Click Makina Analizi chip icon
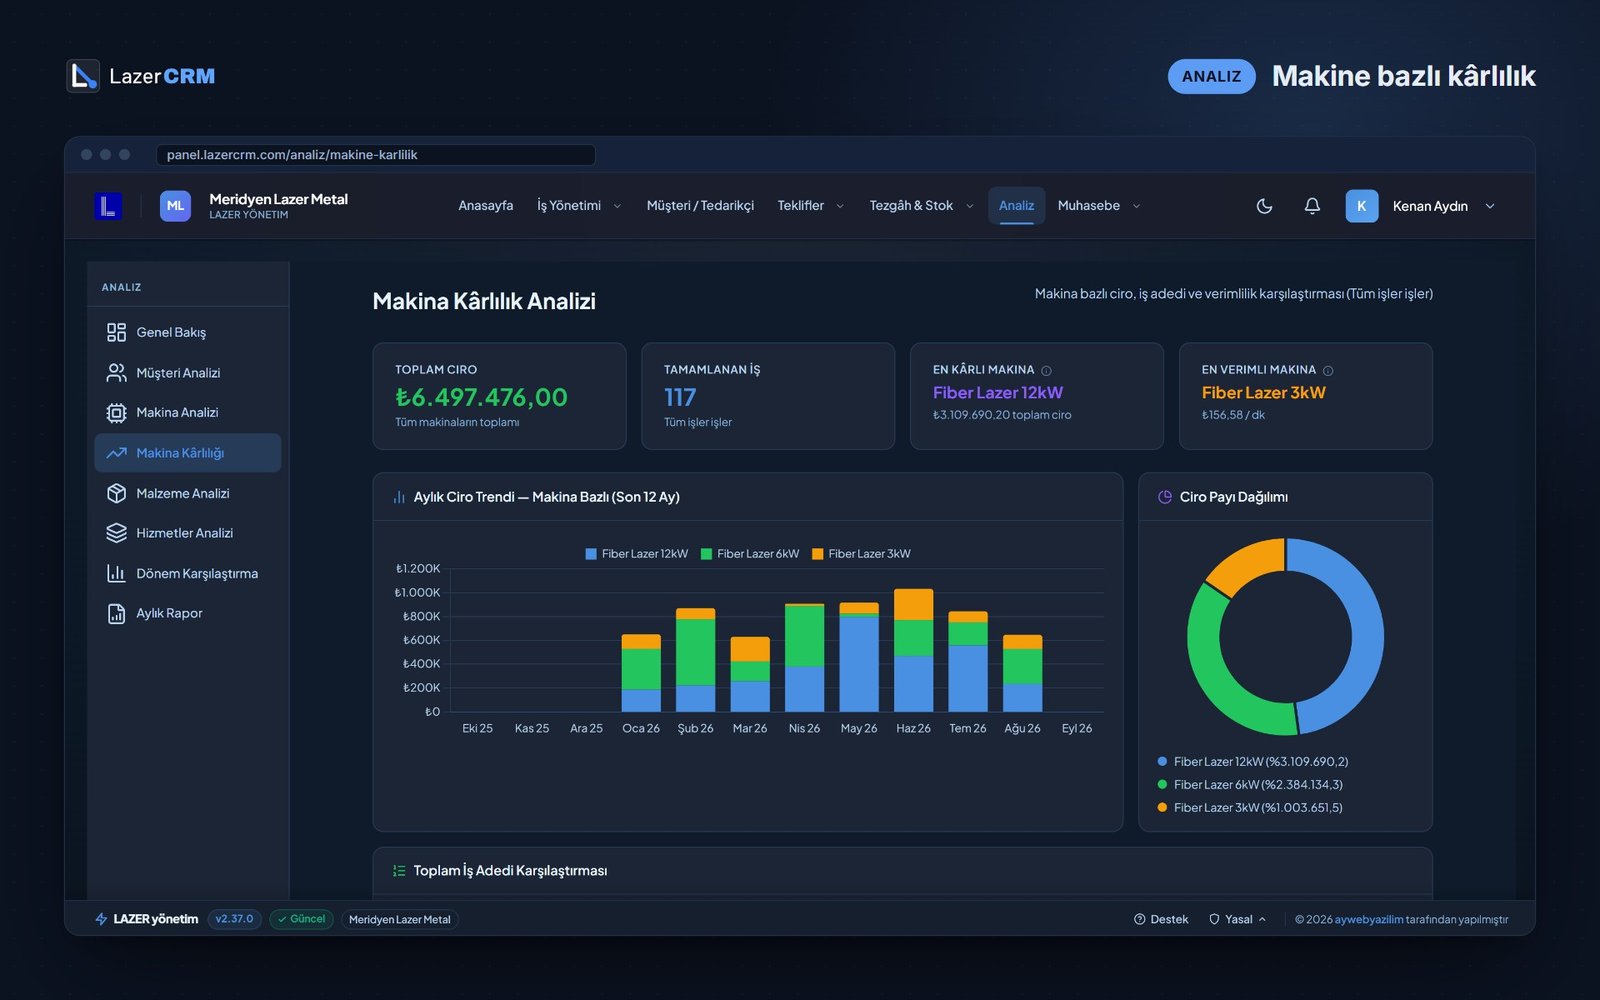This screenshot has width=1600, height=1000. [x=116, y=413]
